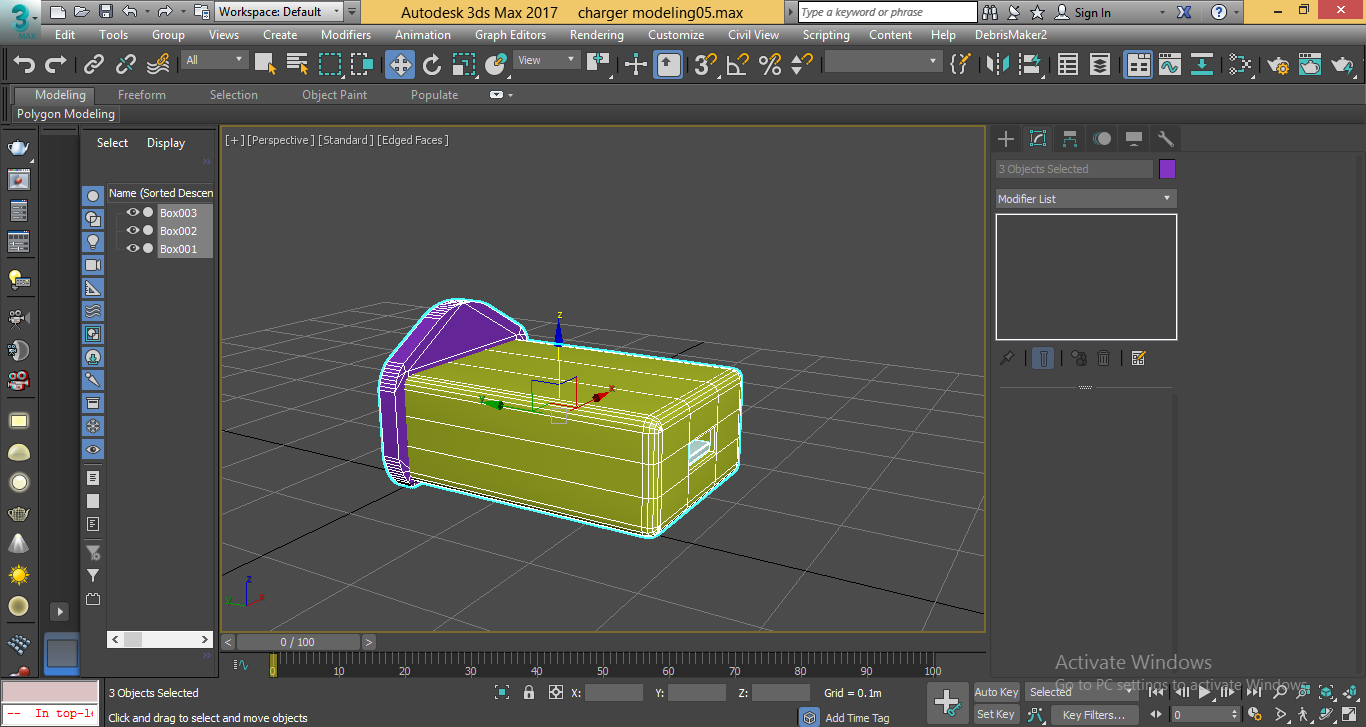
Task: Open the Selected key filter dropdown
Action: pos(1082,692)
